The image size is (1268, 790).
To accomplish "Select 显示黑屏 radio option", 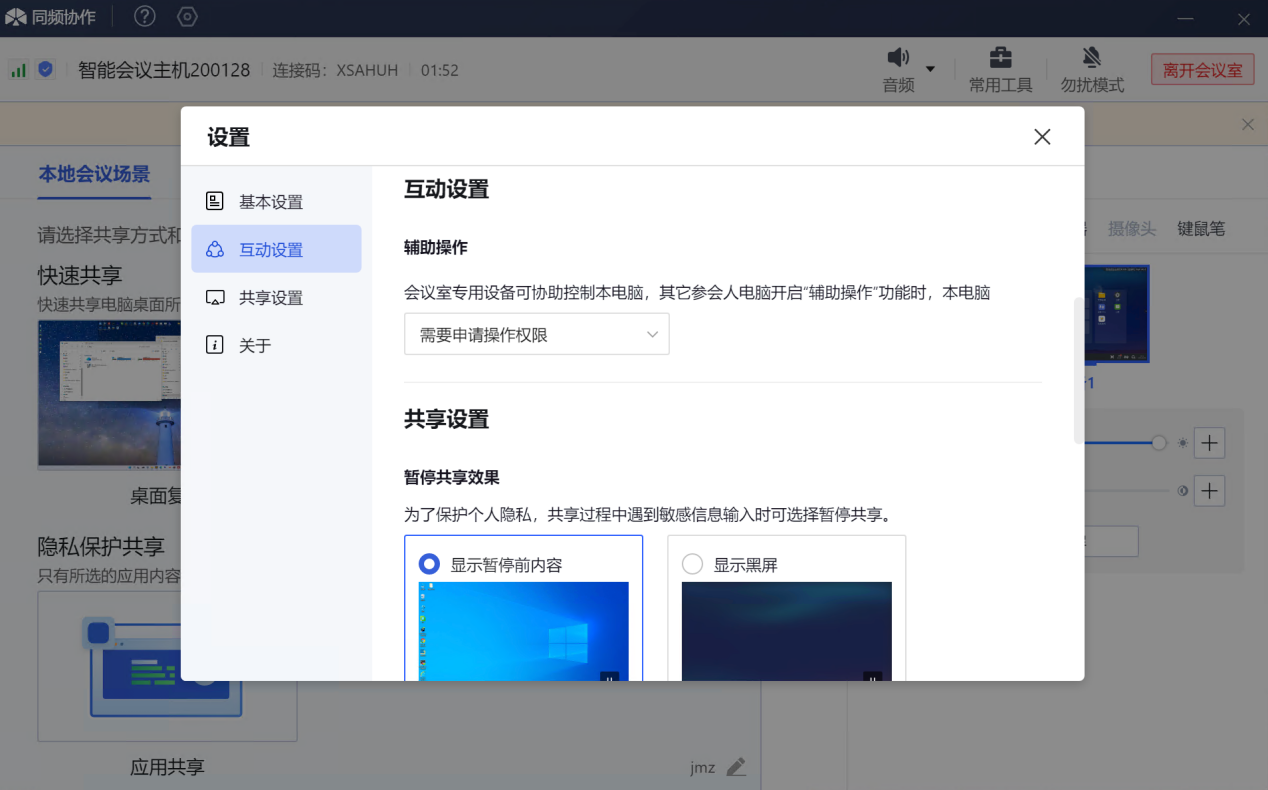I will click(x=692, y=565).
